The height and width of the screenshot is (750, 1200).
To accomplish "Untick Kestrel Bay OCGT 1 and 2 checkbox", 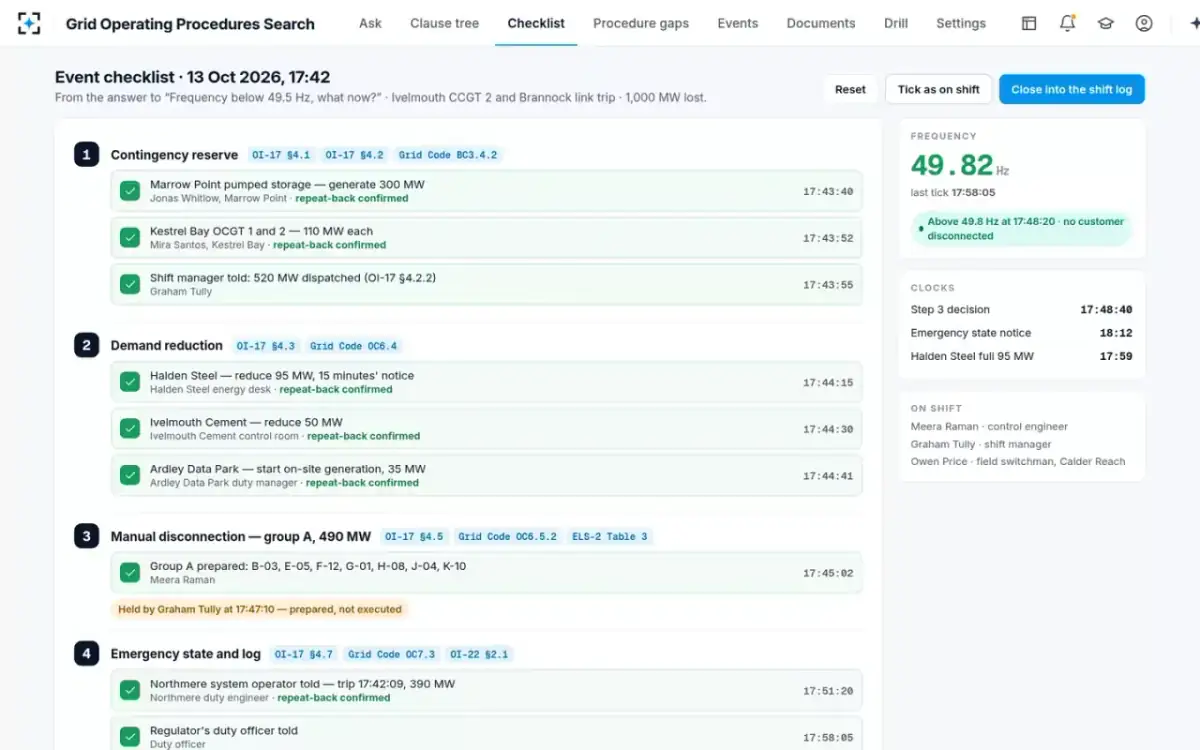I will point(130,238).
